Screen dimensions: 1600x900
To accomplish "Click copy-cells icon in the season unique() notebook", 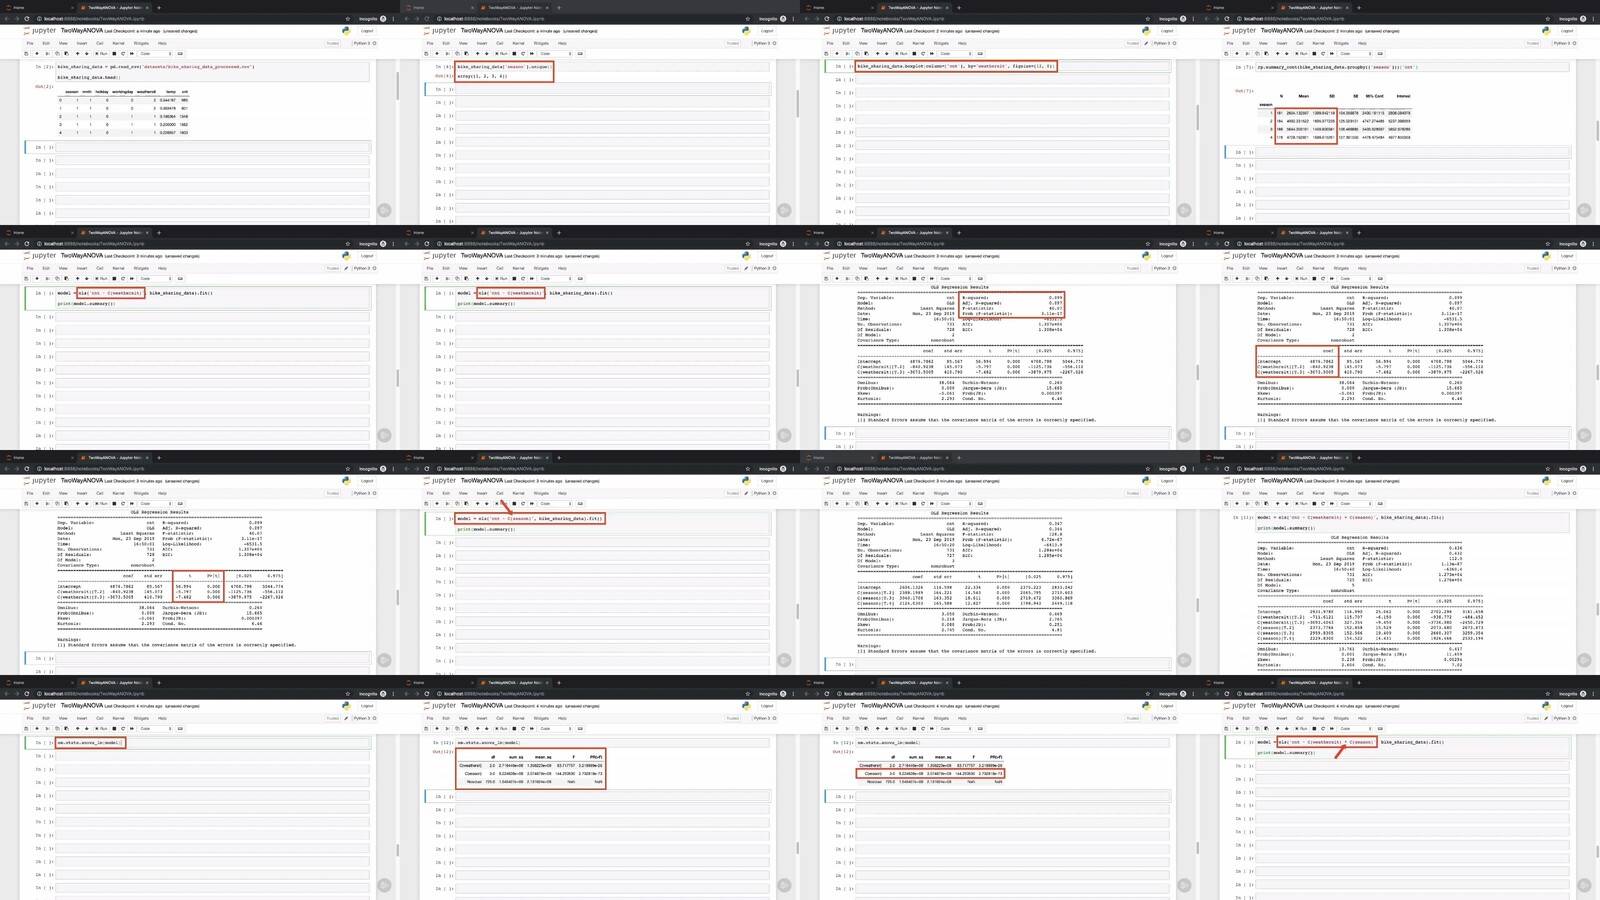I will [457, 53].
